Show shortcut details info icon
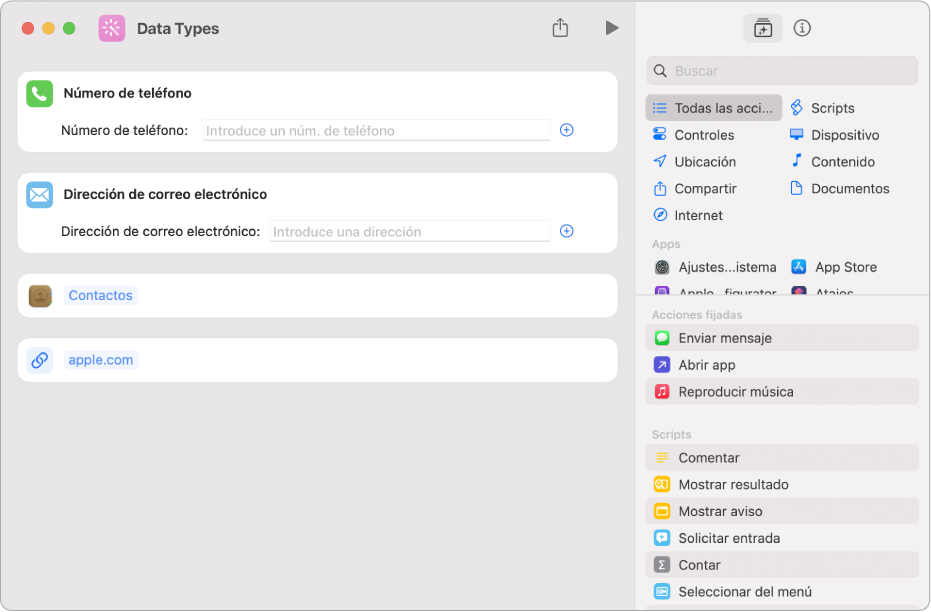 pos(802,28)
